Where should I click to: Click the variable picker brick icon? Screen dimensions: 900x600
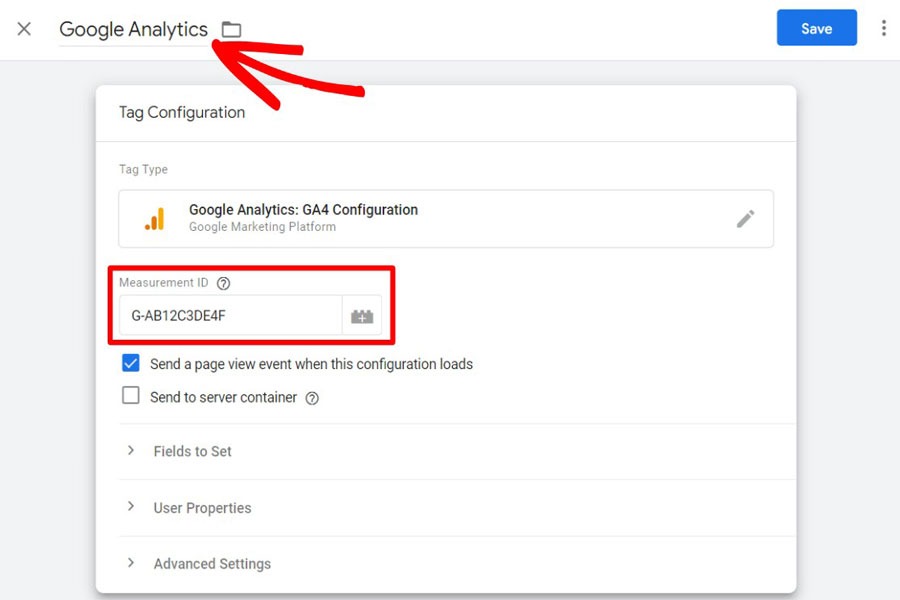click(361, 316)
